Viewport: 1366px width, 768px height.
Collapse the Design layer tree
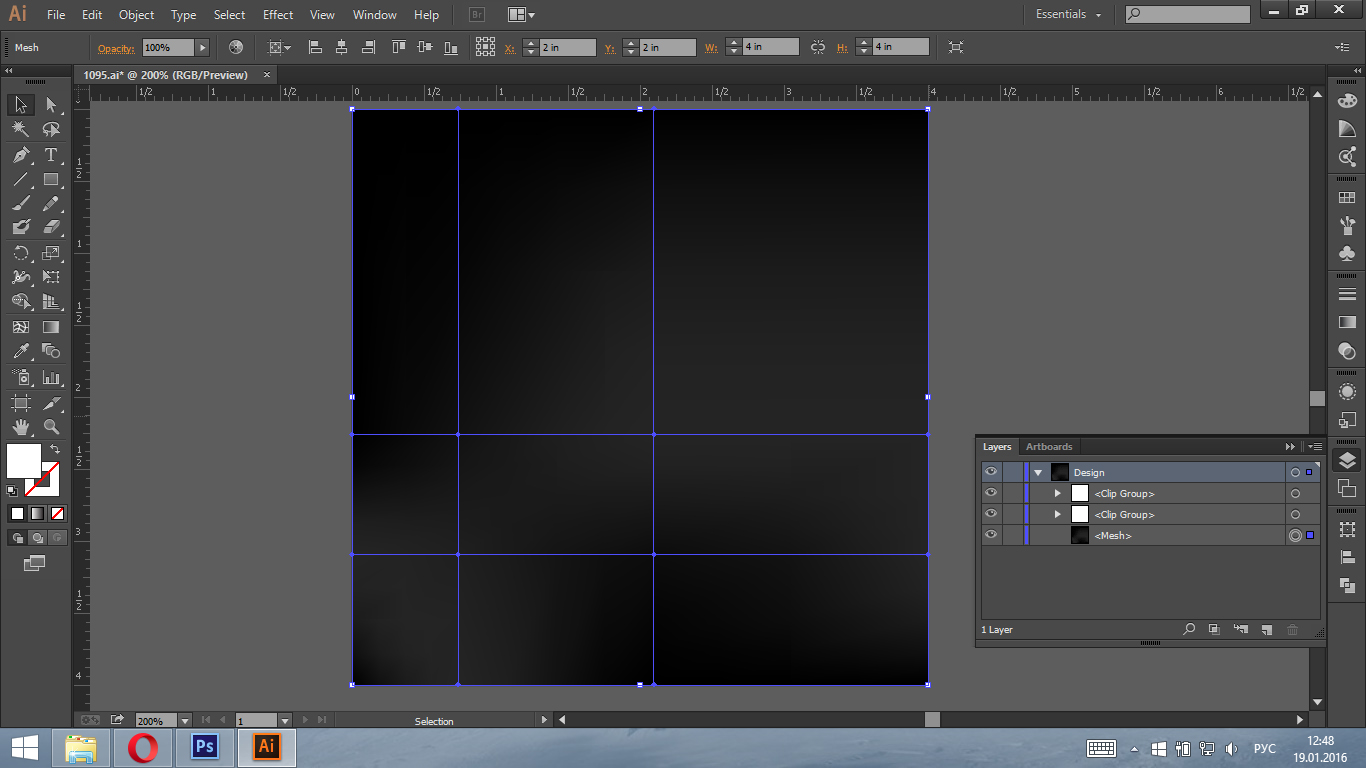point(1038,472)
